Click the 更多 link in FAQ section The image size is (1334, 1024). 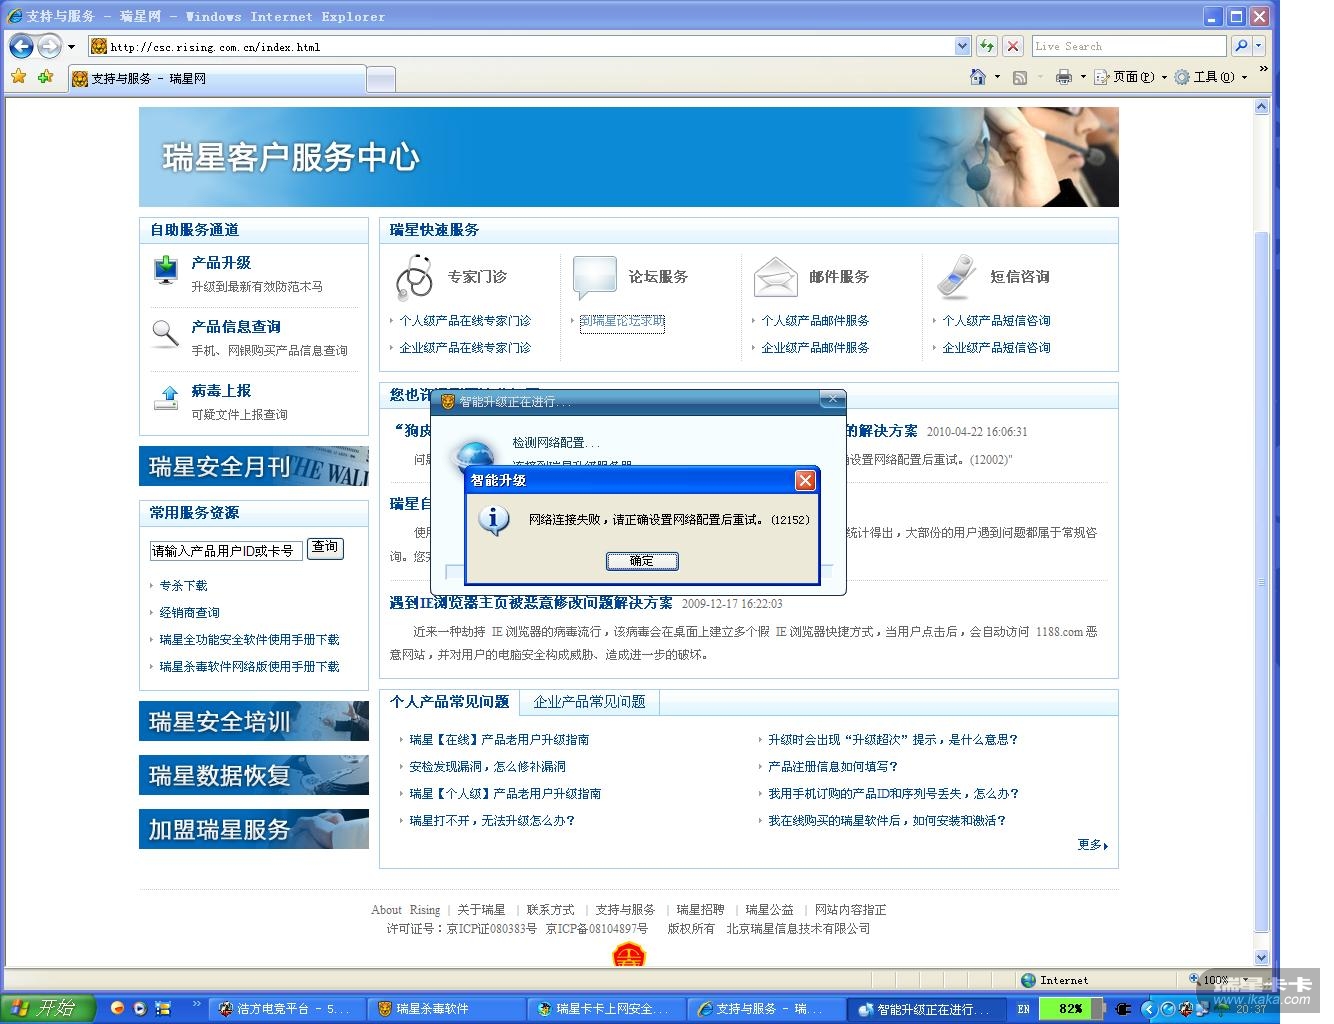(x=1092, y=845)
